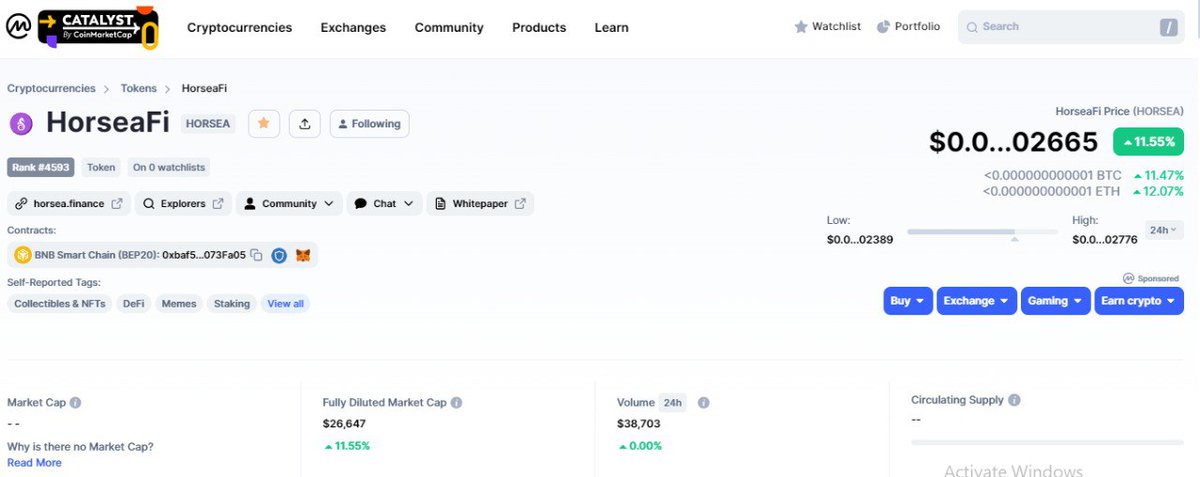Click the Collectibles & NFTs tag
1200x477 pixels.
tap(59, 304)
